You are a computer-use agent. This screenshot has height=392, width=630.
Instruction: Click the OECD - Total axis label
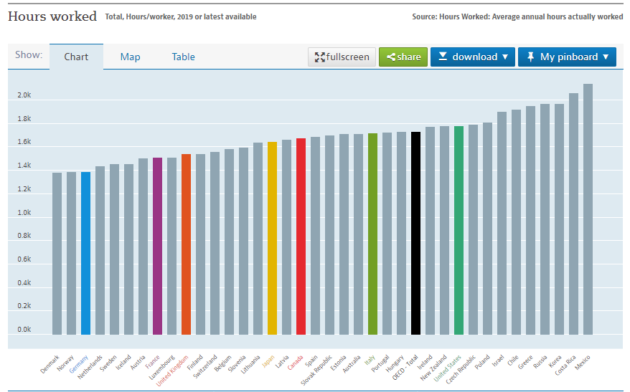point(405,368)
